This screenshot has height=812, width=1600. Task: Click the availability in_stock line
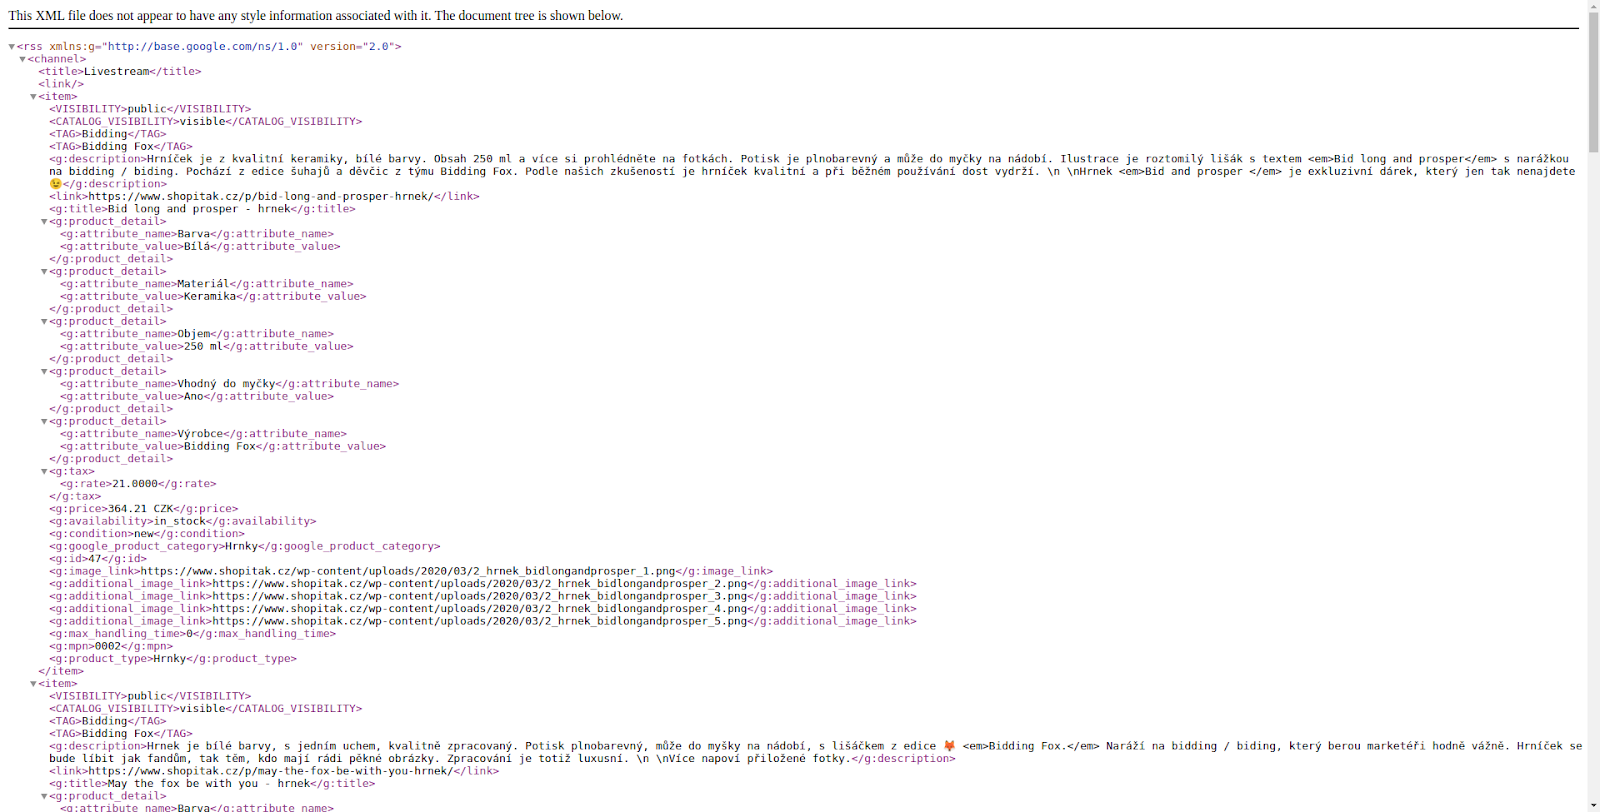(x=183, y=521)
